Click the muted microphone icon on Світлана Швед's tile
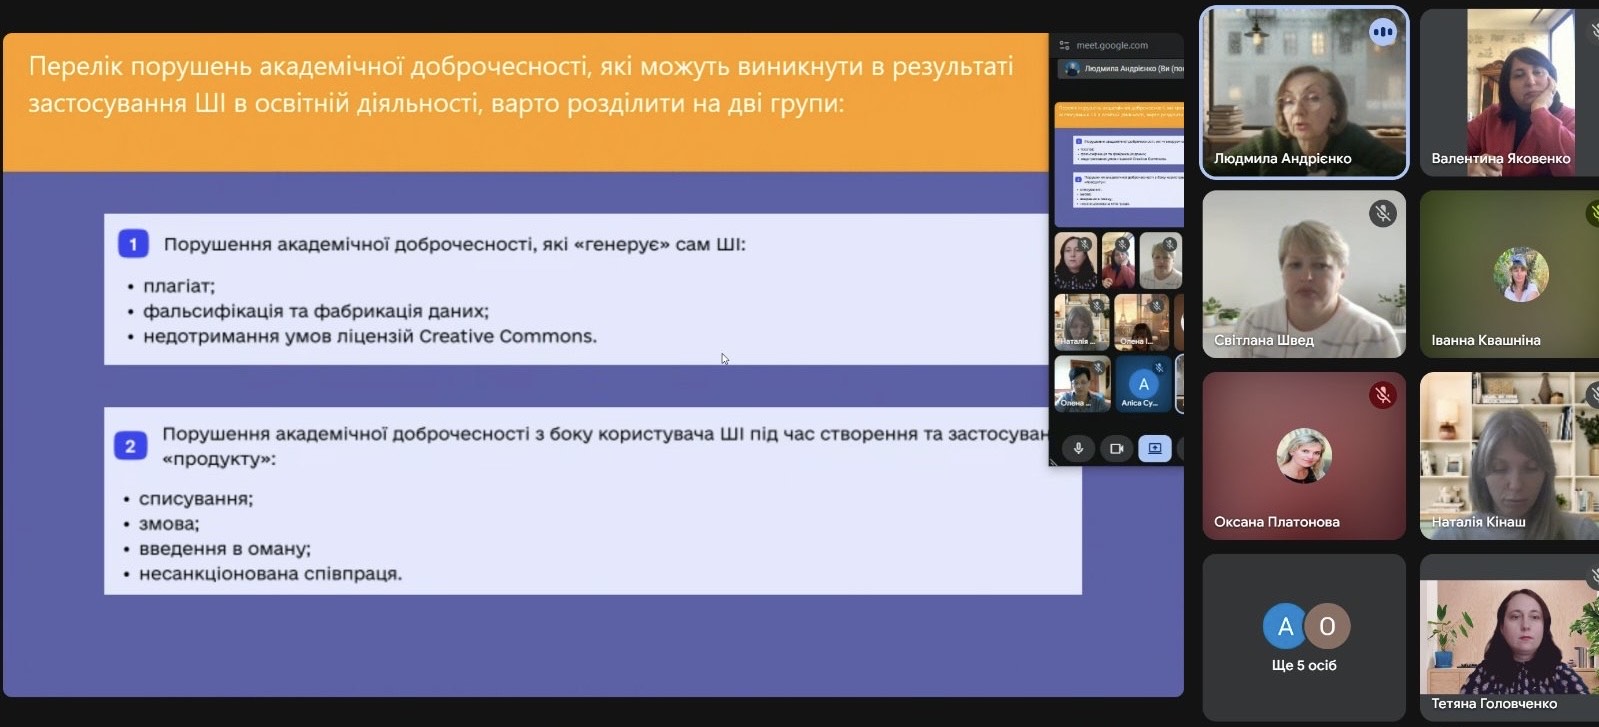The height and width of the screenshot is (727, 1599). pyautogui.click(x=1382, y=213)
